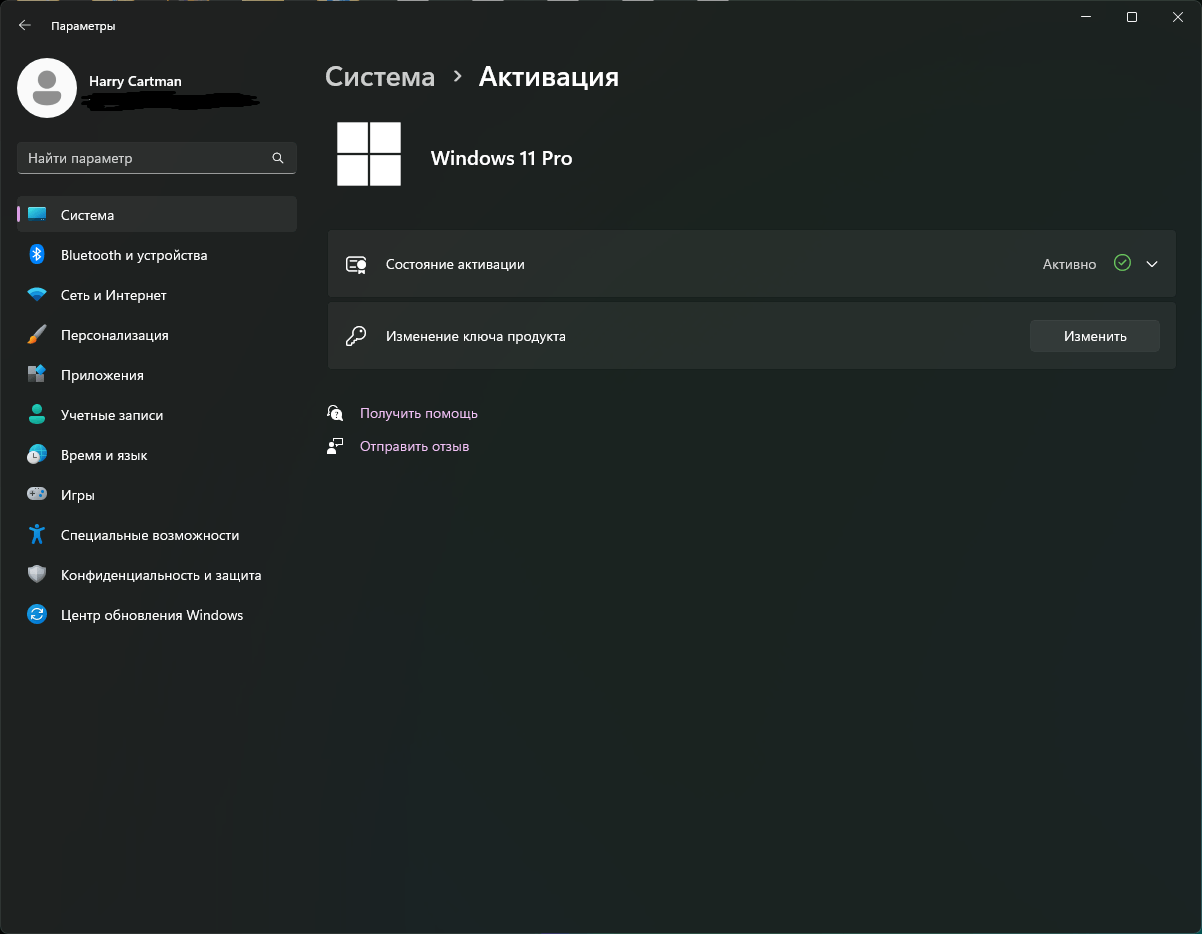Click the Изменение ключа продукта label

coord(476,336)
